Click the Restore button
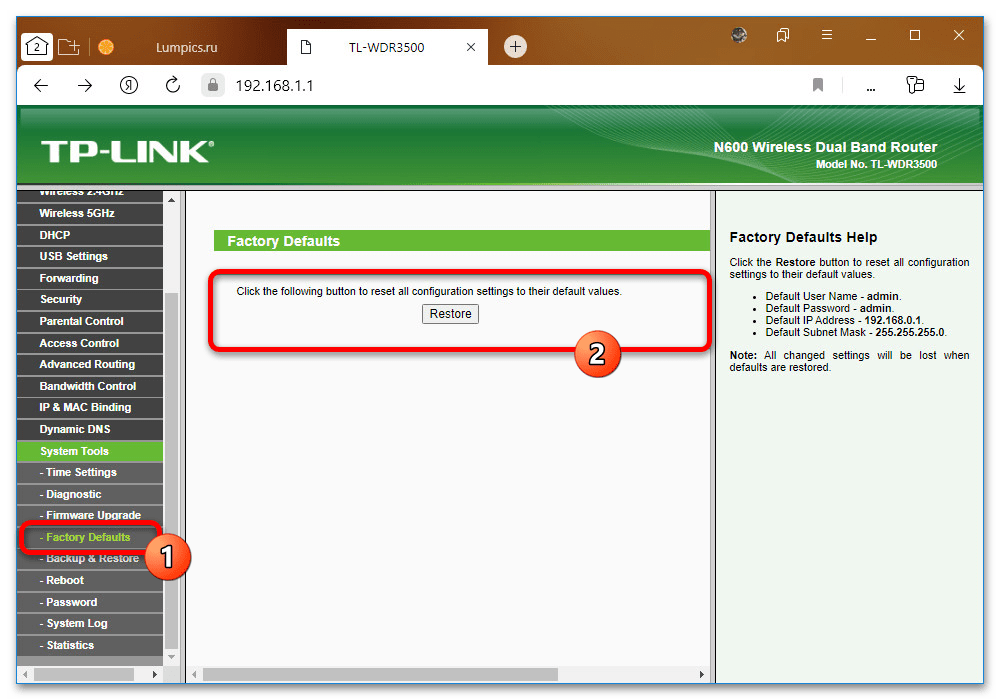This screenshot has width=1000, height=700. click(450, 314)
